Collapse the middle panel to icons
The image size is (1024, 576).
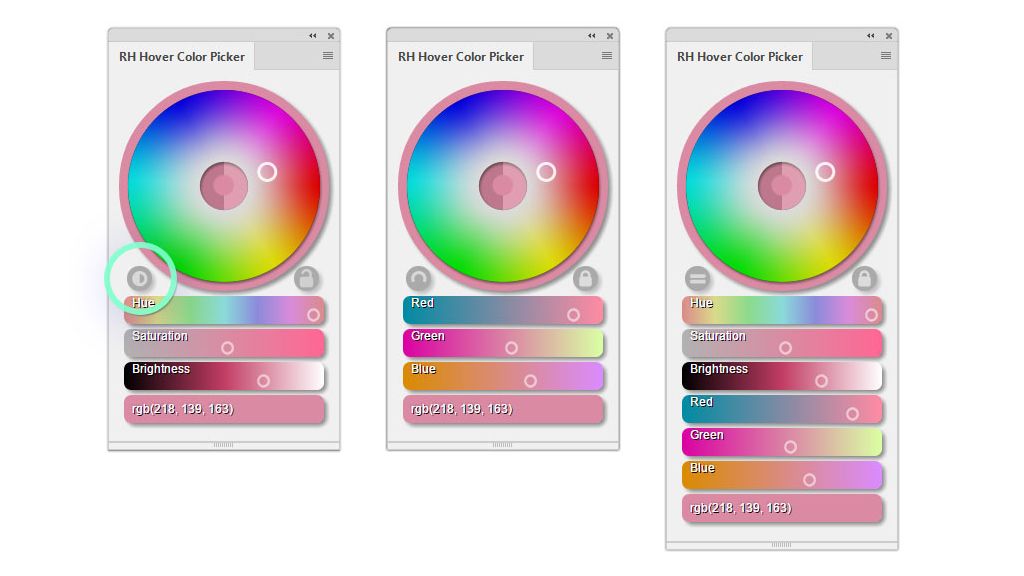click(591, 34)
